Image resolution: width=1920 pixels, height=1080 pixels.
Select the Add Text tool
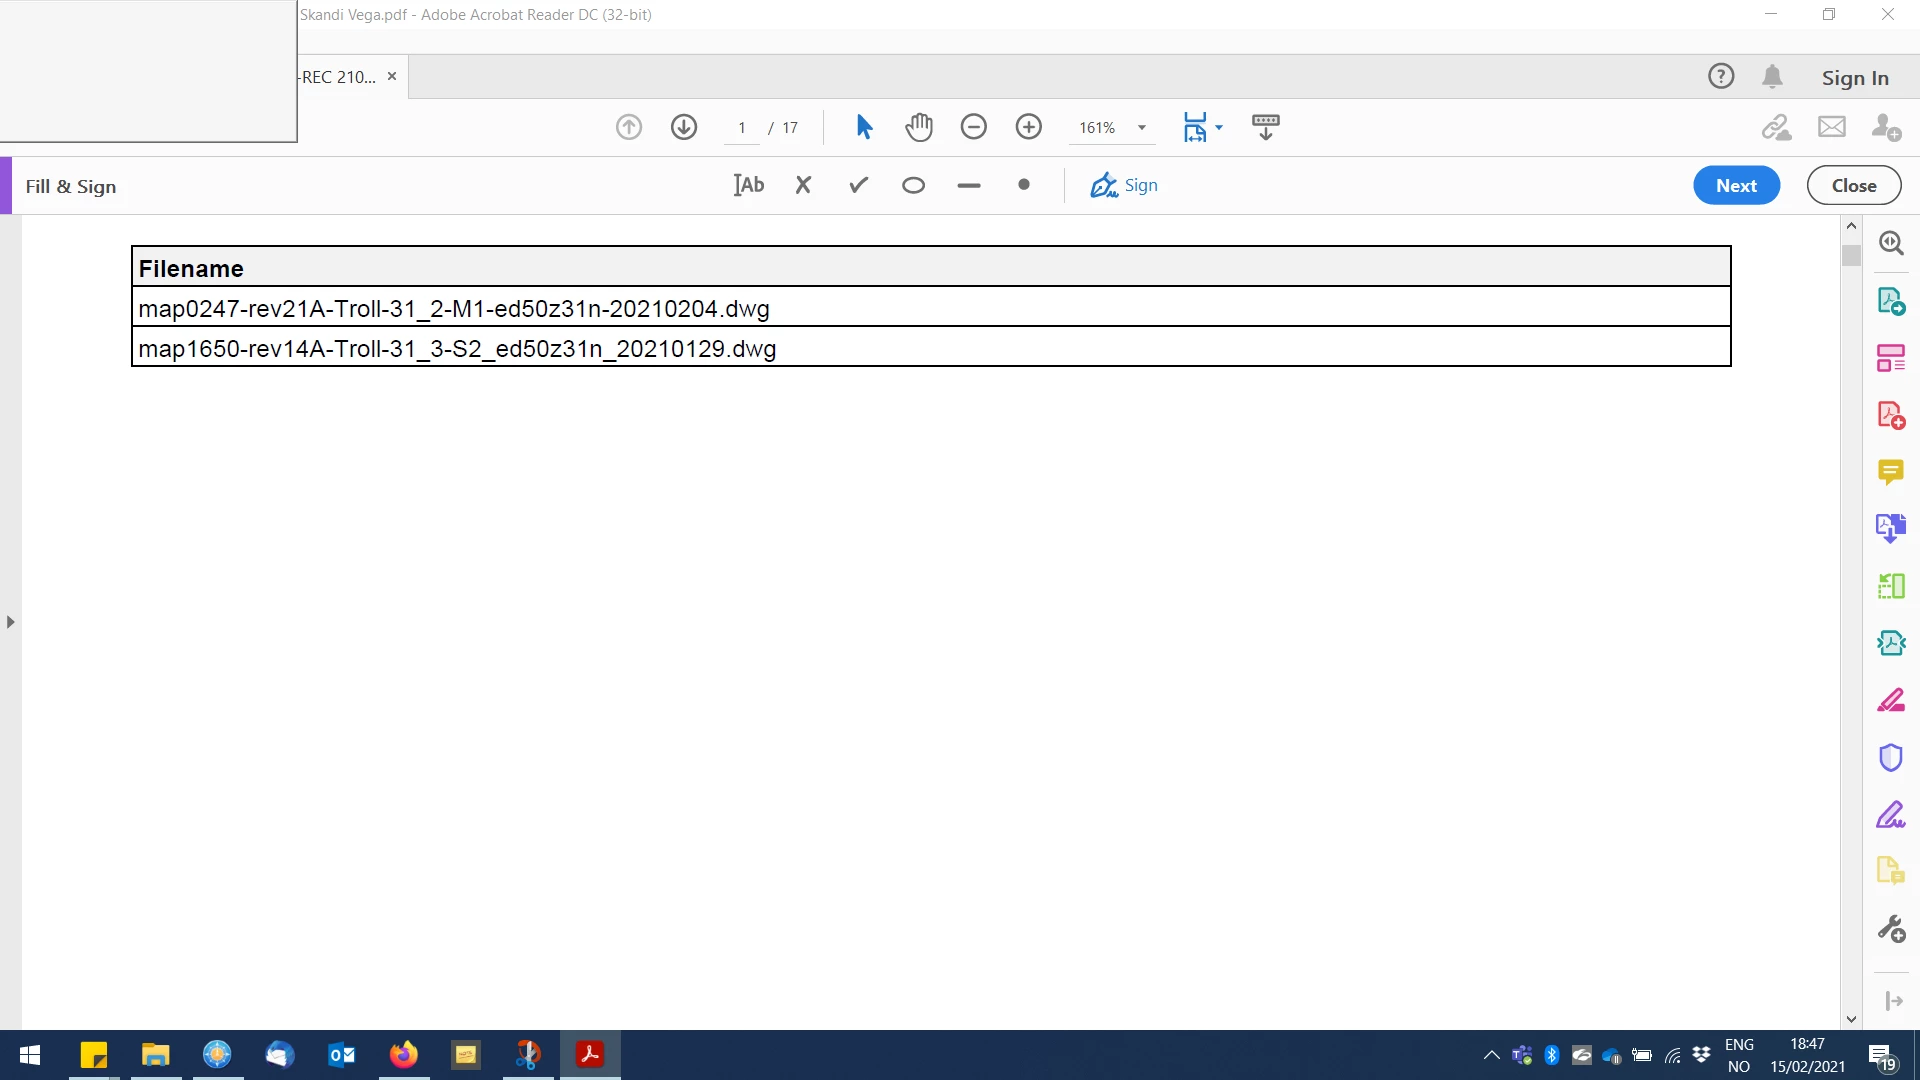[x=748, y=185]
